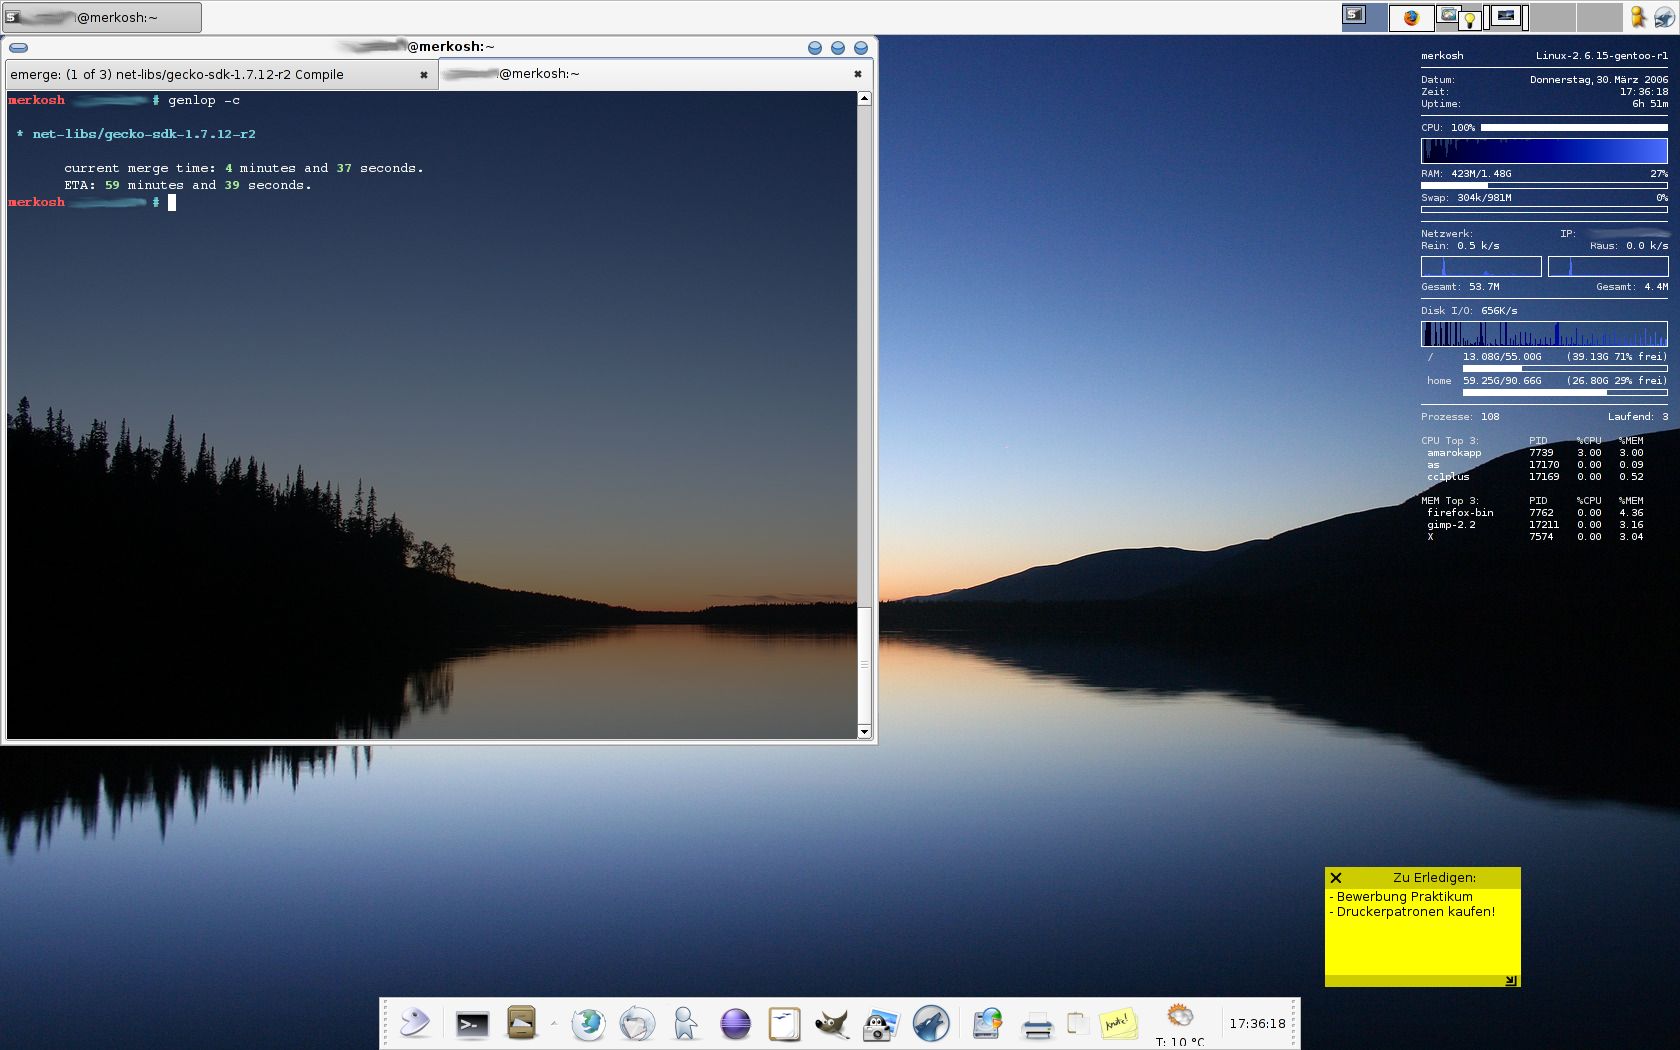The height and width of the screenshot is (1050, 1680).
Task: Select the second @merkosh:~ terminal tab
Action: pos(640,74)
